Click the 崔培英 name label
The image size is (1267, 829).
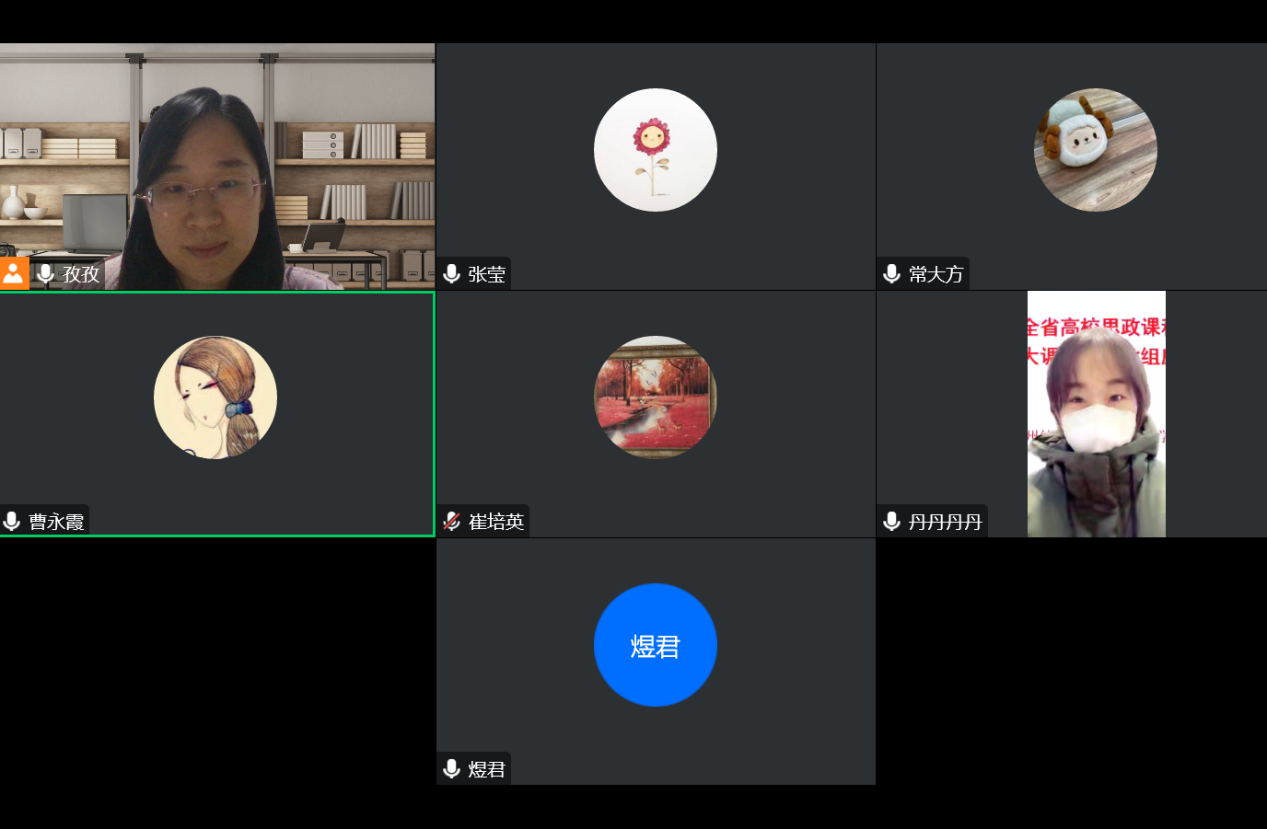tap(496, 521)
